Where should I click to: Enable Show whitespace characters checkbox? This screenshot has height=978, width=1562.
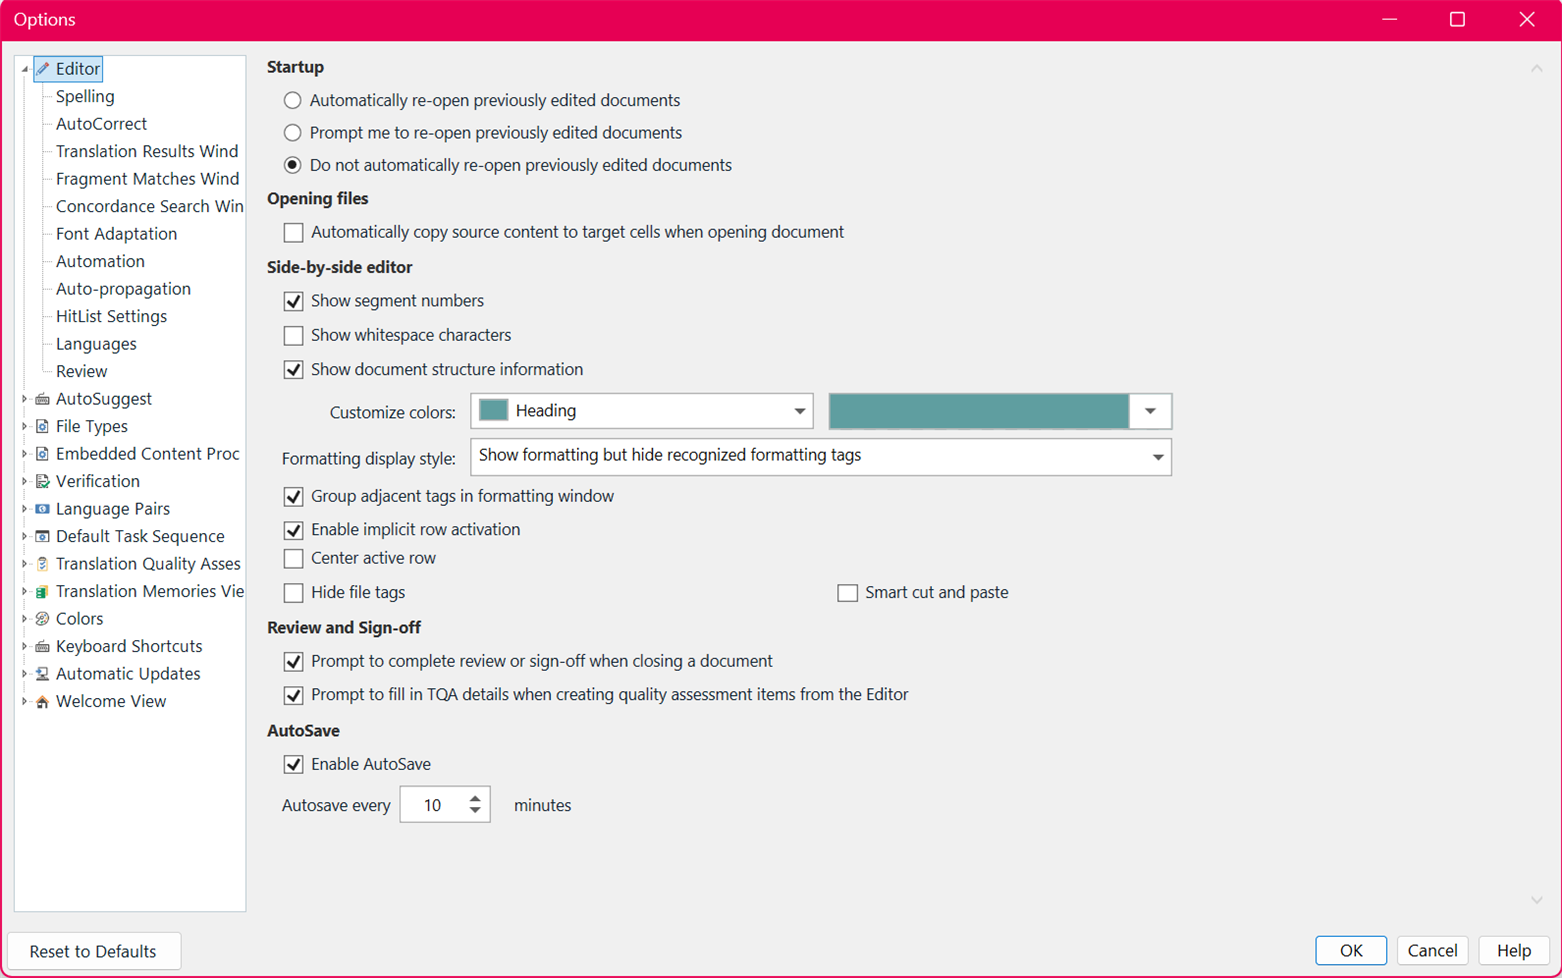[293, 335]
